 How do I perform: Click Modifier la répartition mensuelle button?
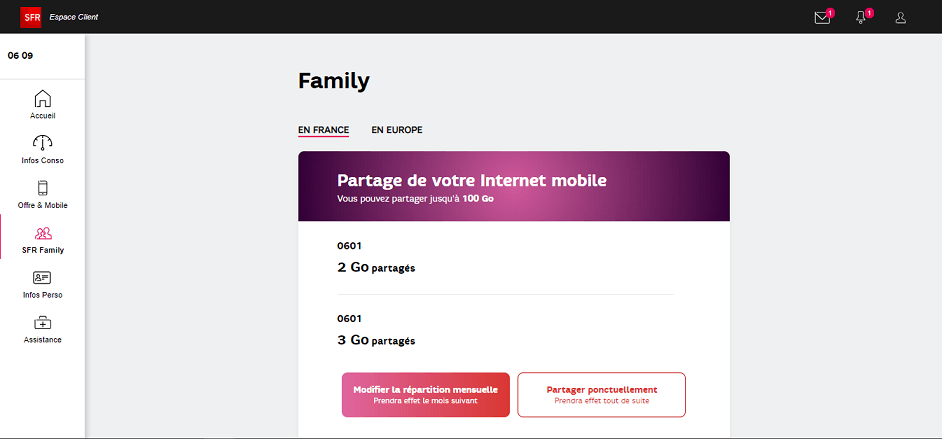point(426,394)
